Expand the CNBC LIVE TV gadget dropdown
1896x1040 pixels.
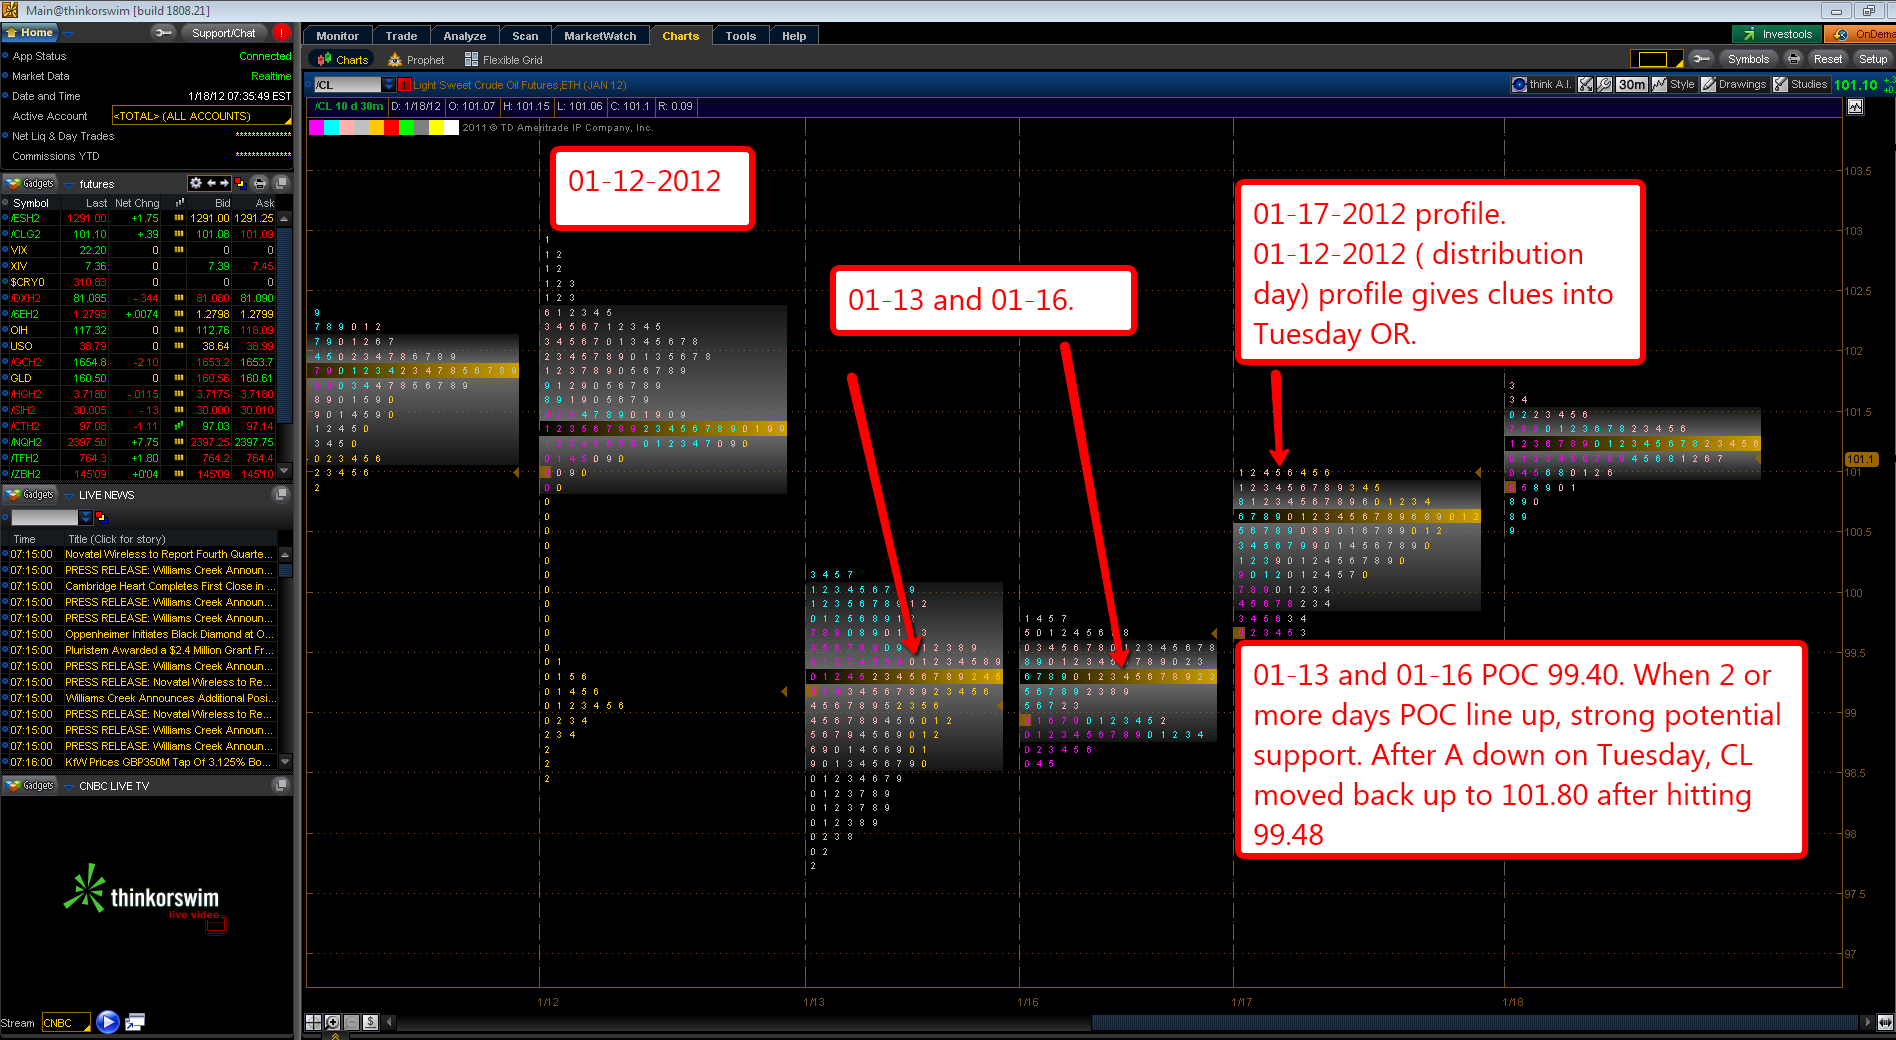click(69, 786)
